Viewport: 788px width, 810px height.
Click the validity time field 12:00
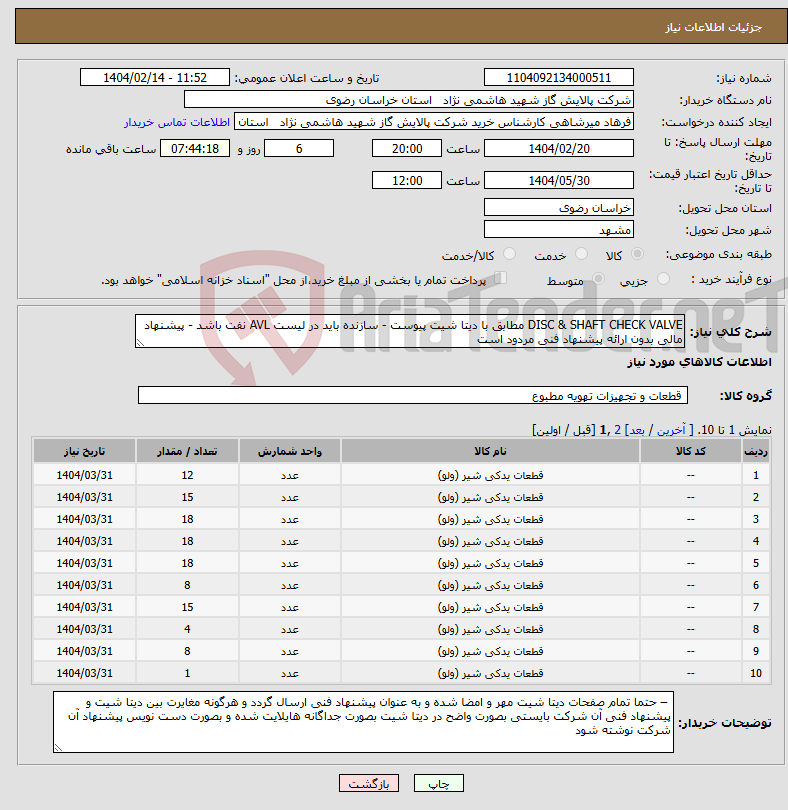[407, 180]
